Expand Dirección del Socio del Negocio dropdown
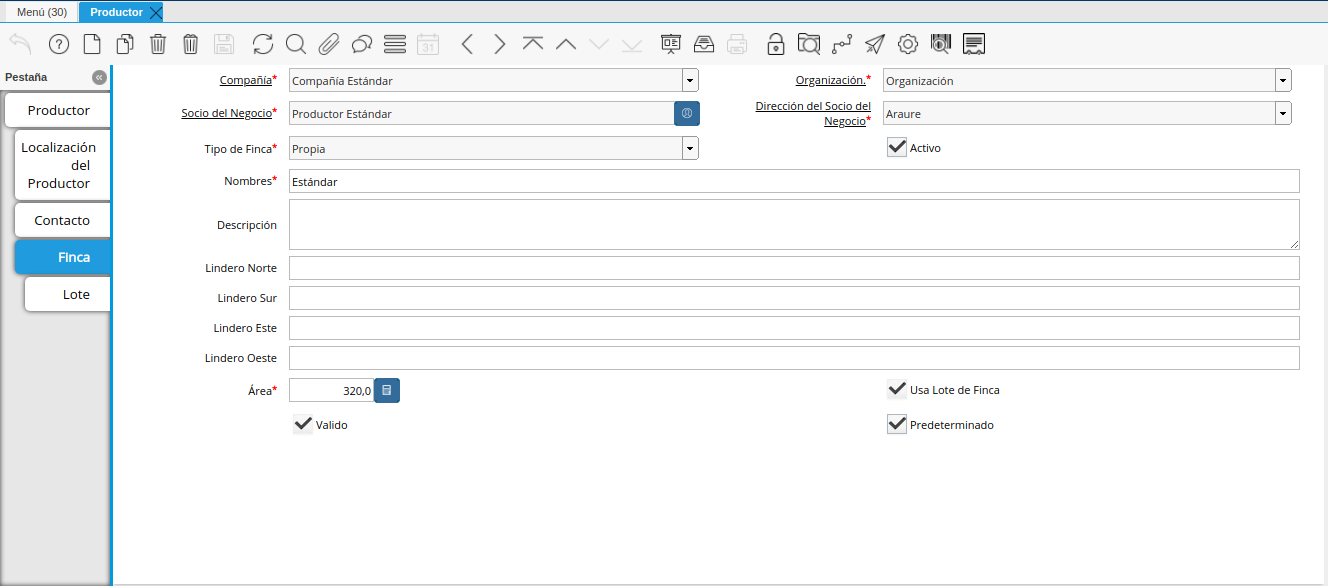Viewport: 1328px width, 587px height. tap(1283, 114)
